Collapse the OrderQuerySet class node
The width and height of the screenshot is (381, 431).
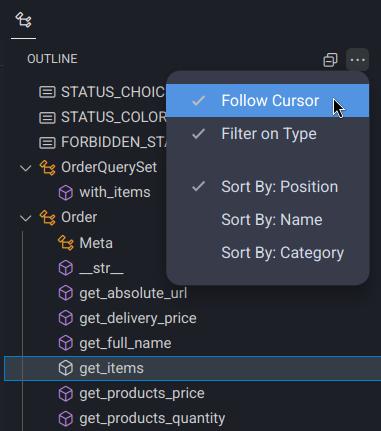pos(26,168)
